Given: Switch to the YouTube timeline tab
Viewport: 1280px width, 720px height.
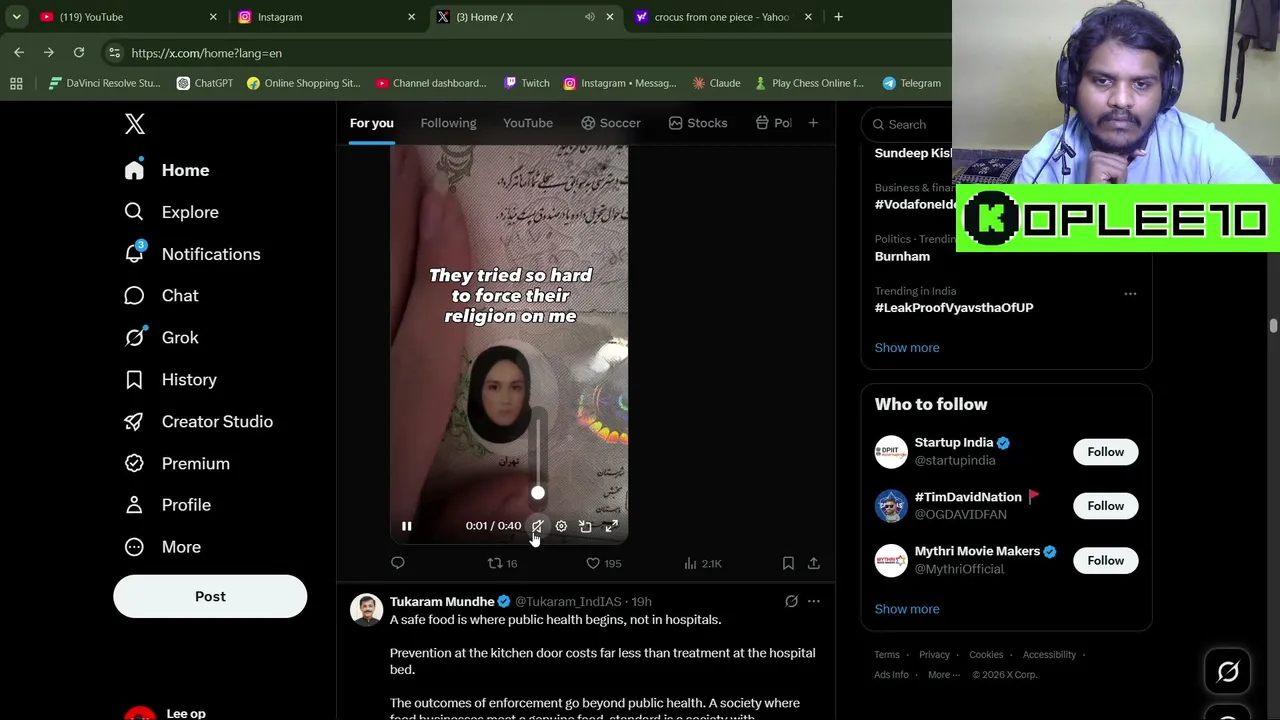Looking at the screenshot, I should (528, 123).
